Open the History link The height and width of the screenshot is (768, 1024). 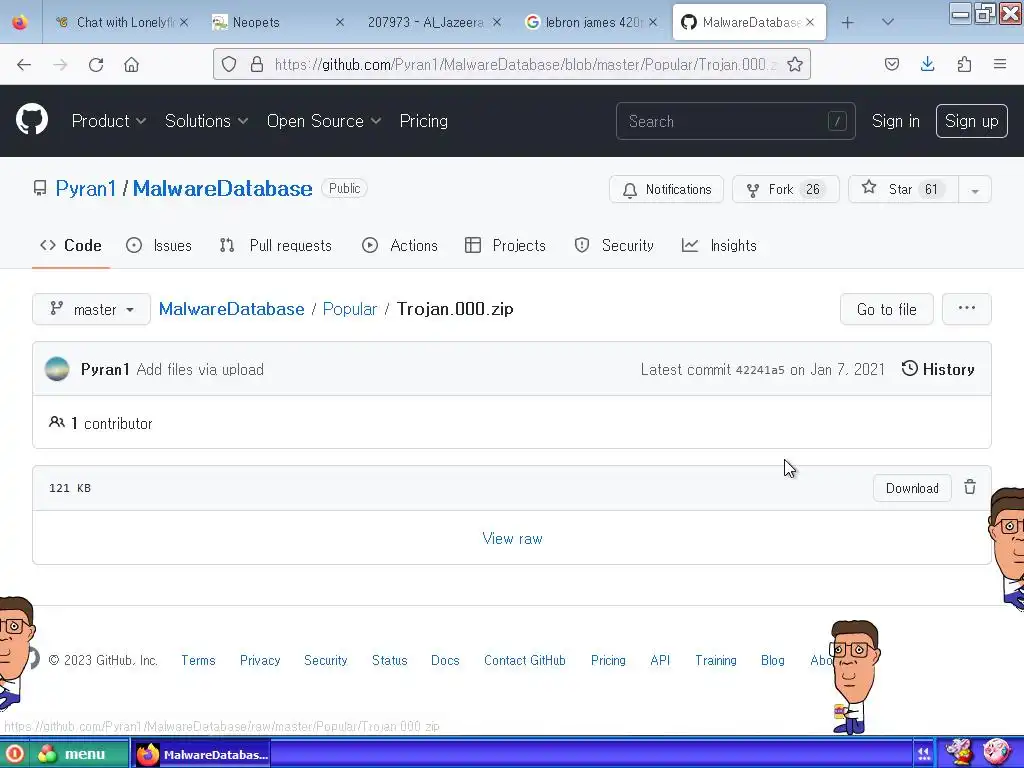938,369
